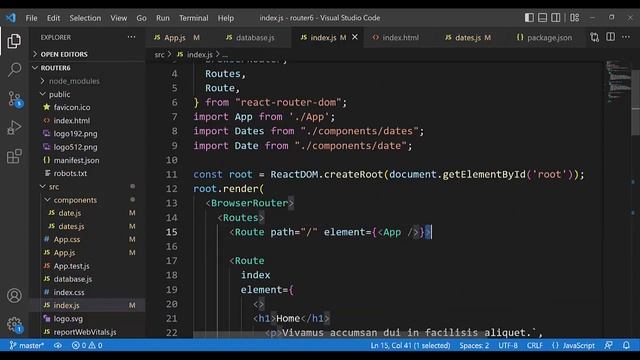This screenshot has width=640, height=360.
Task: Open Run and Debug view
Action: pos(14,128)
